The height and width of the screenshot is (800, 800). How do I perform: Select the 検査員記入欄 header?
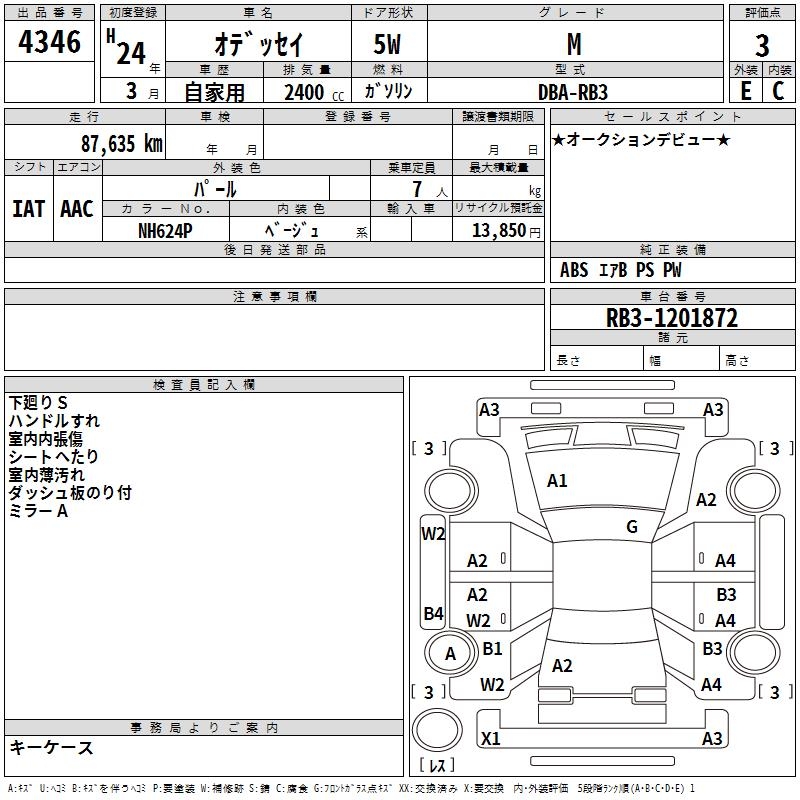coord(204,385)
